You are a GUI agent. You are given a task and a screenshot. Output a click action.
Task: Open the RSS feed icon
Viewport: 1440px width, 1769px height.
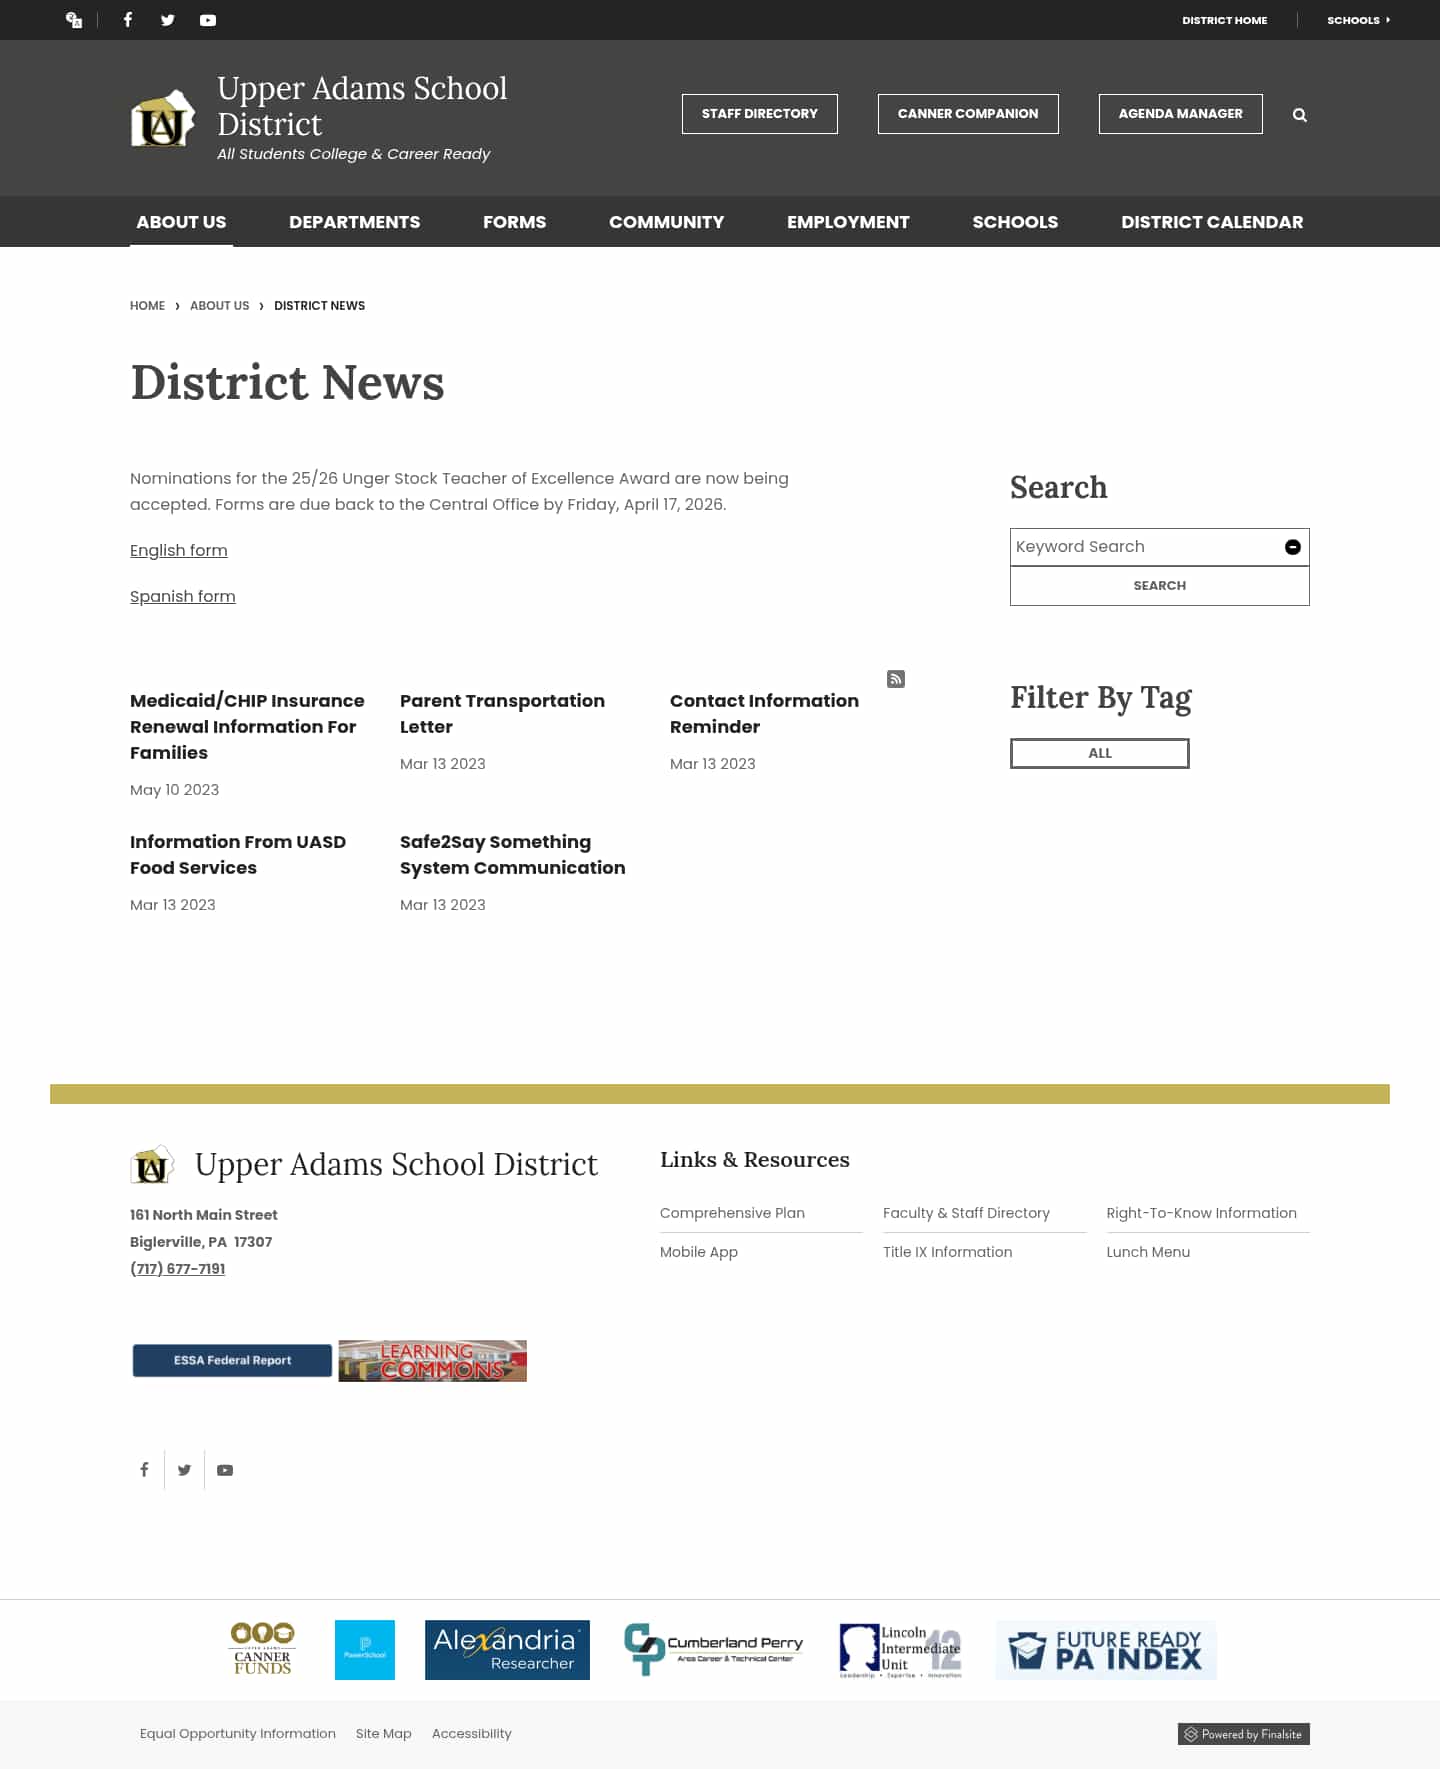(x=896, y=679)
